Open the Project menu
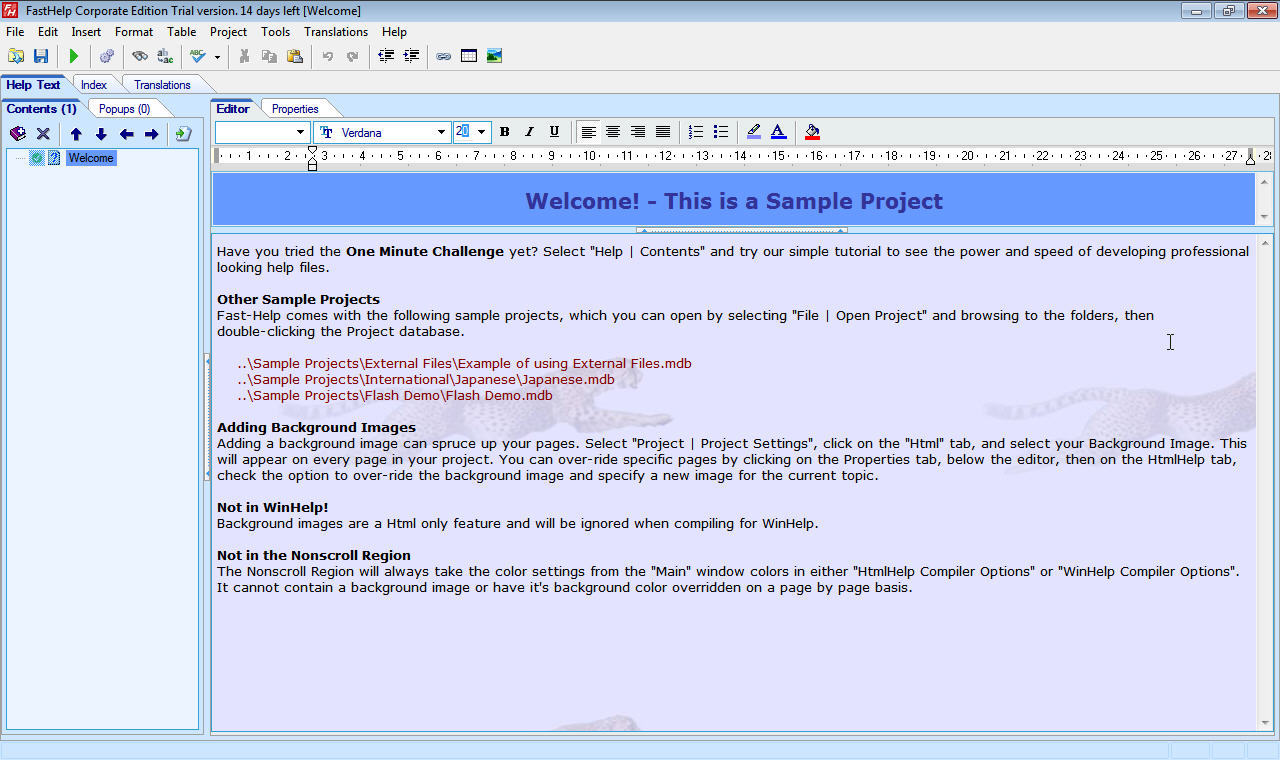This screenshot has height=760, width=1280. [228, 32]
